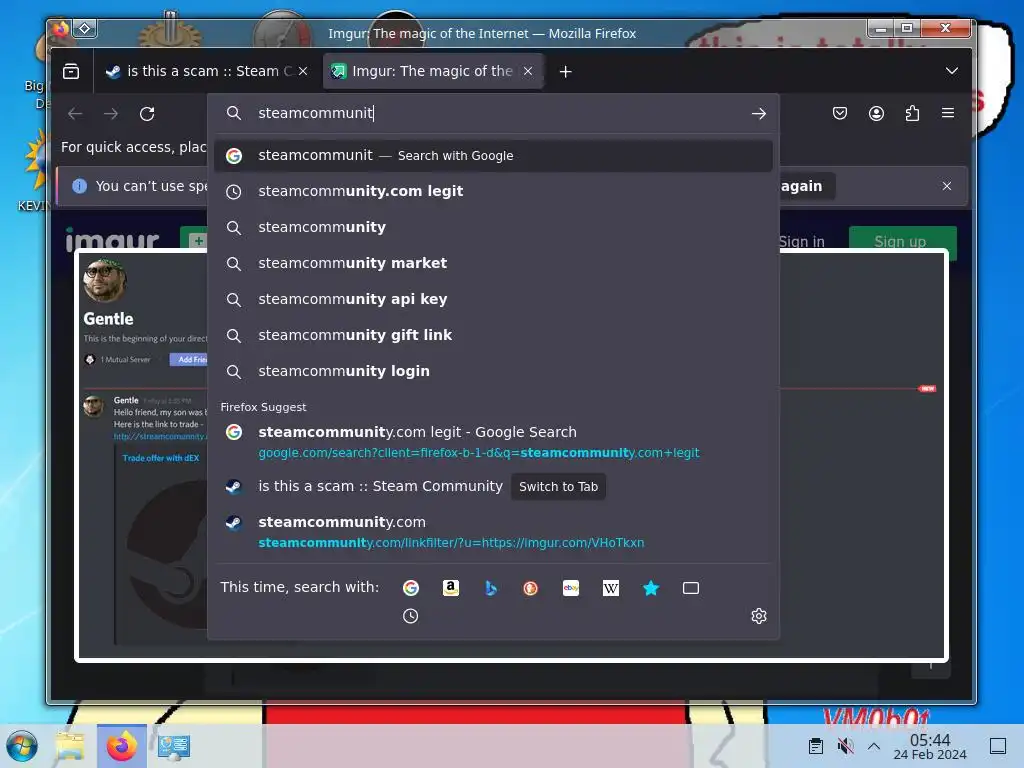Click 'Switch to Tab' button
Viewport: 1024px width, 768px height.
coord(558,487)
